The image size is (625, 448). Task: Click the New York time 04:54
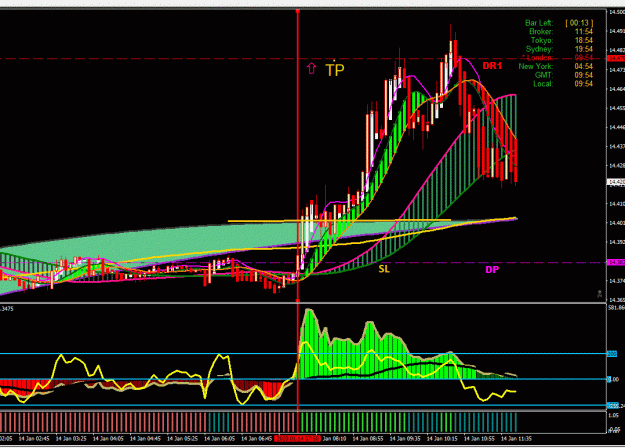click(x=584, y=66)
